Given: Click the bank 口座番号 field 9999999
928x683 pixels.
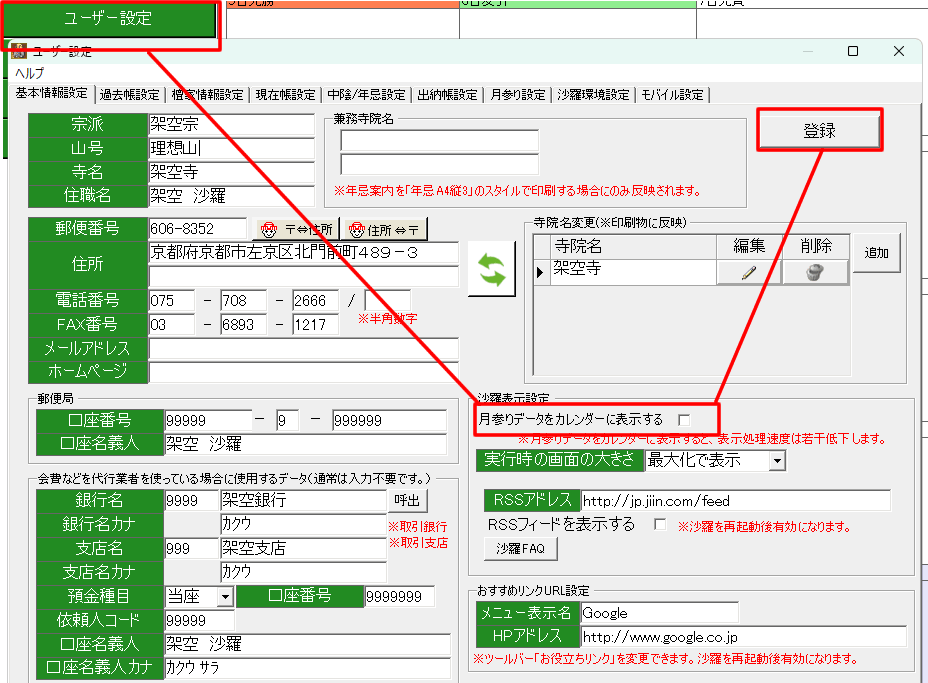Looking at the screenshot, I should pyautogui.click(x=399, y=597).
